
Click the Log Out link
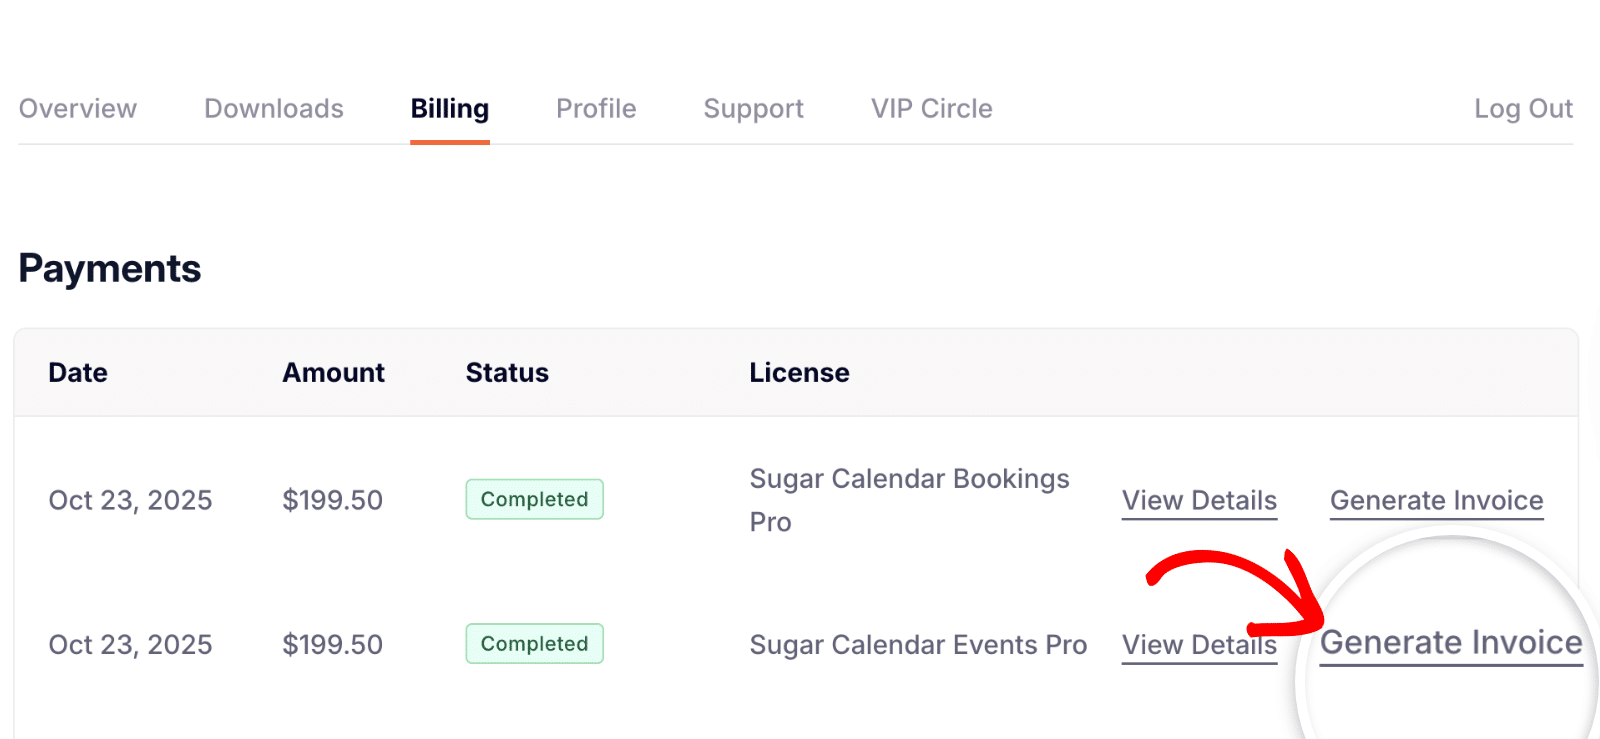1523,108
